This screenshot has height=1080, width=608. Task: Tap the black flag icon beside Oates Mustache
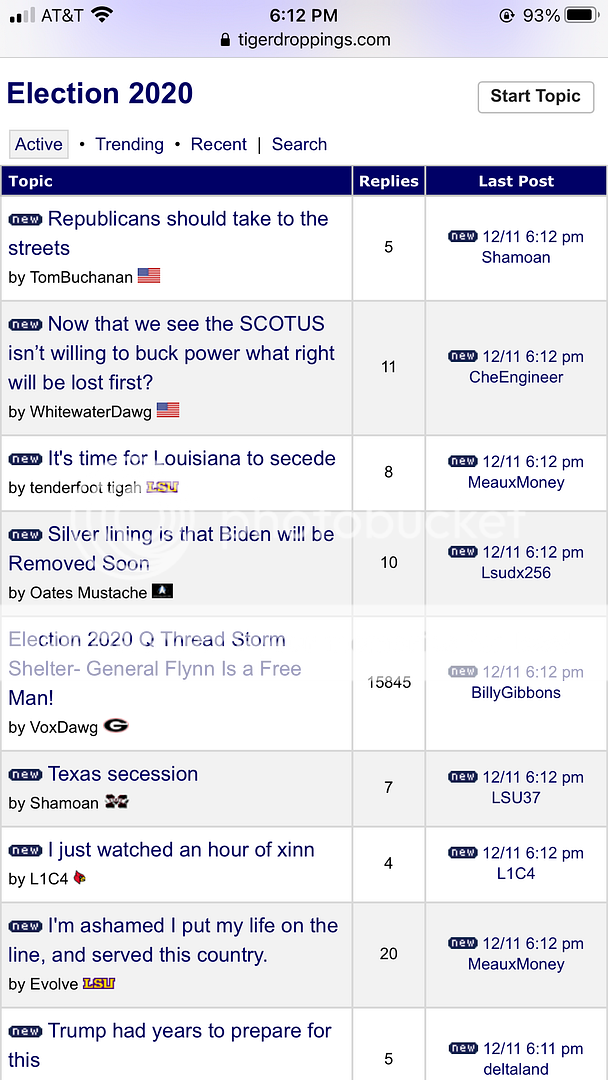[x=162, y=592]
